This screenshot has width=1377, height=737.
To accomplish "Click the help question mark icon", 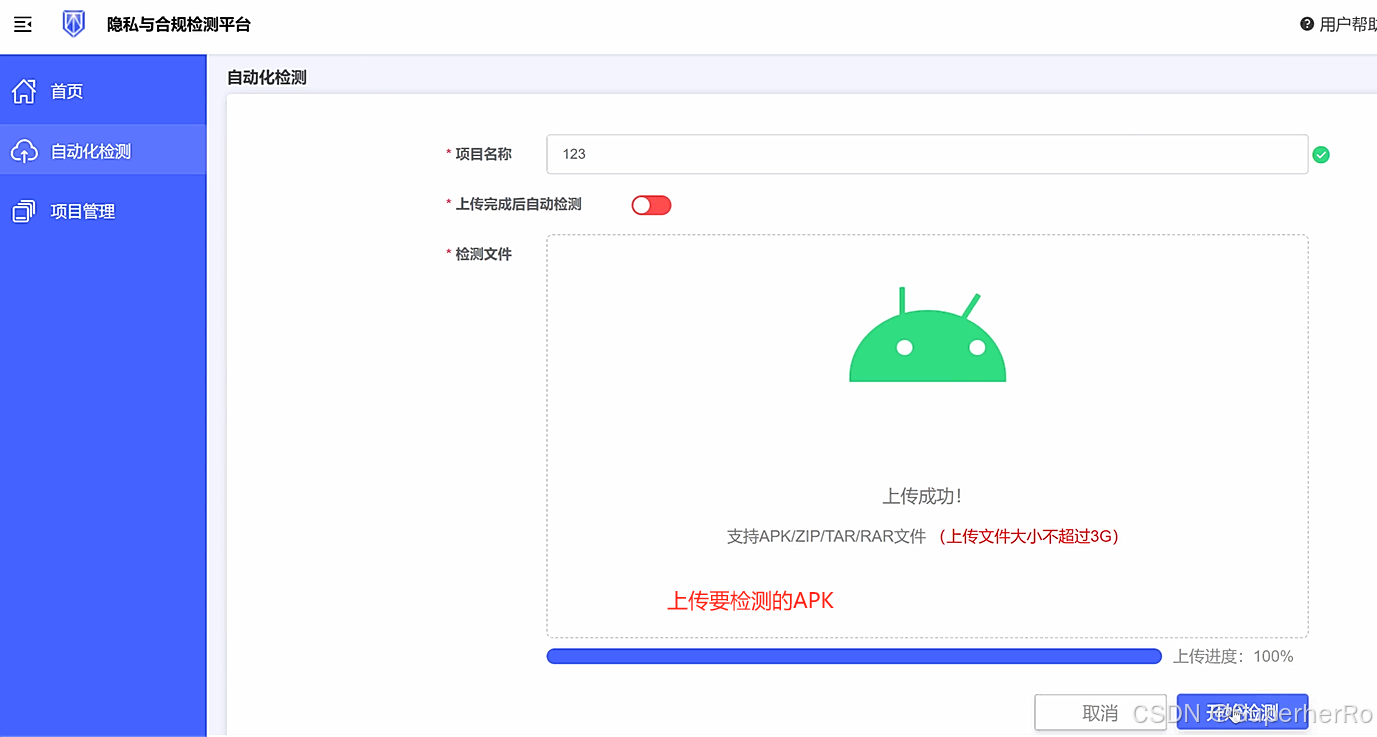I will [1307, 24].
